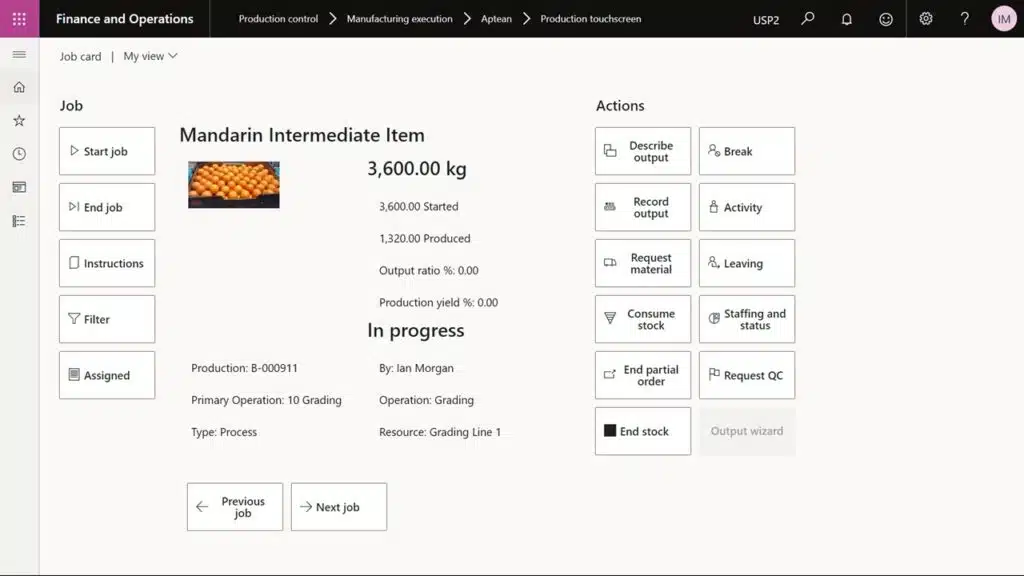
Task: Open settings with the gear icon
Action: click(x=926, y=18)
